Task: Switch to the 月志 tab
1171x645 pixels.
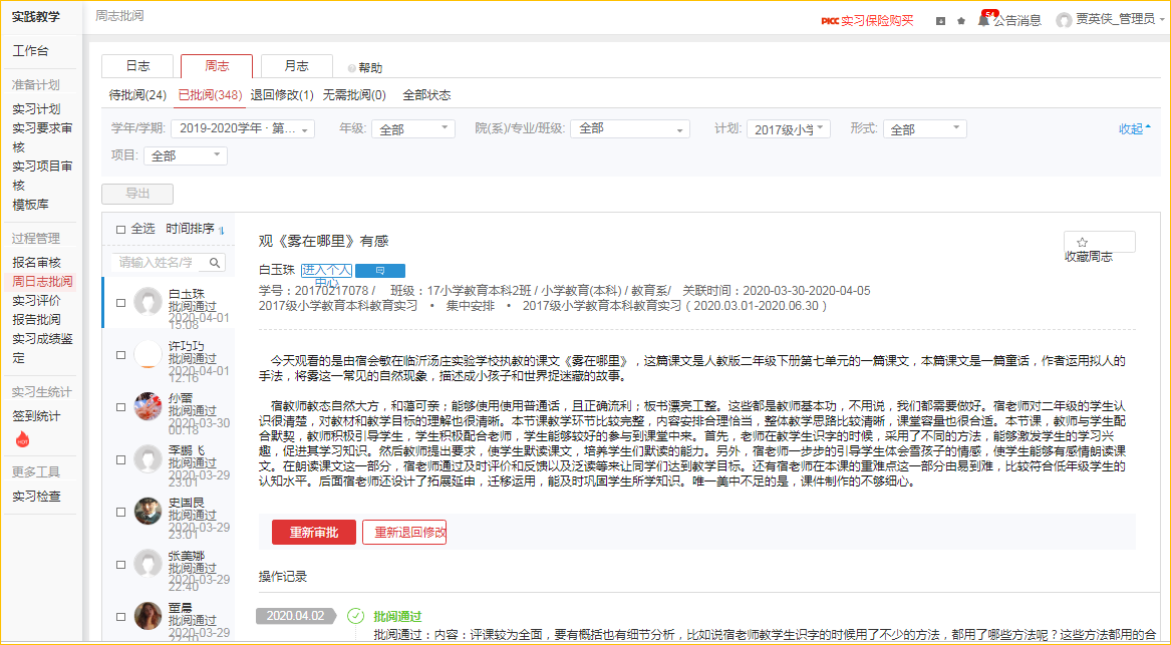Action: (x=297, y=66)
